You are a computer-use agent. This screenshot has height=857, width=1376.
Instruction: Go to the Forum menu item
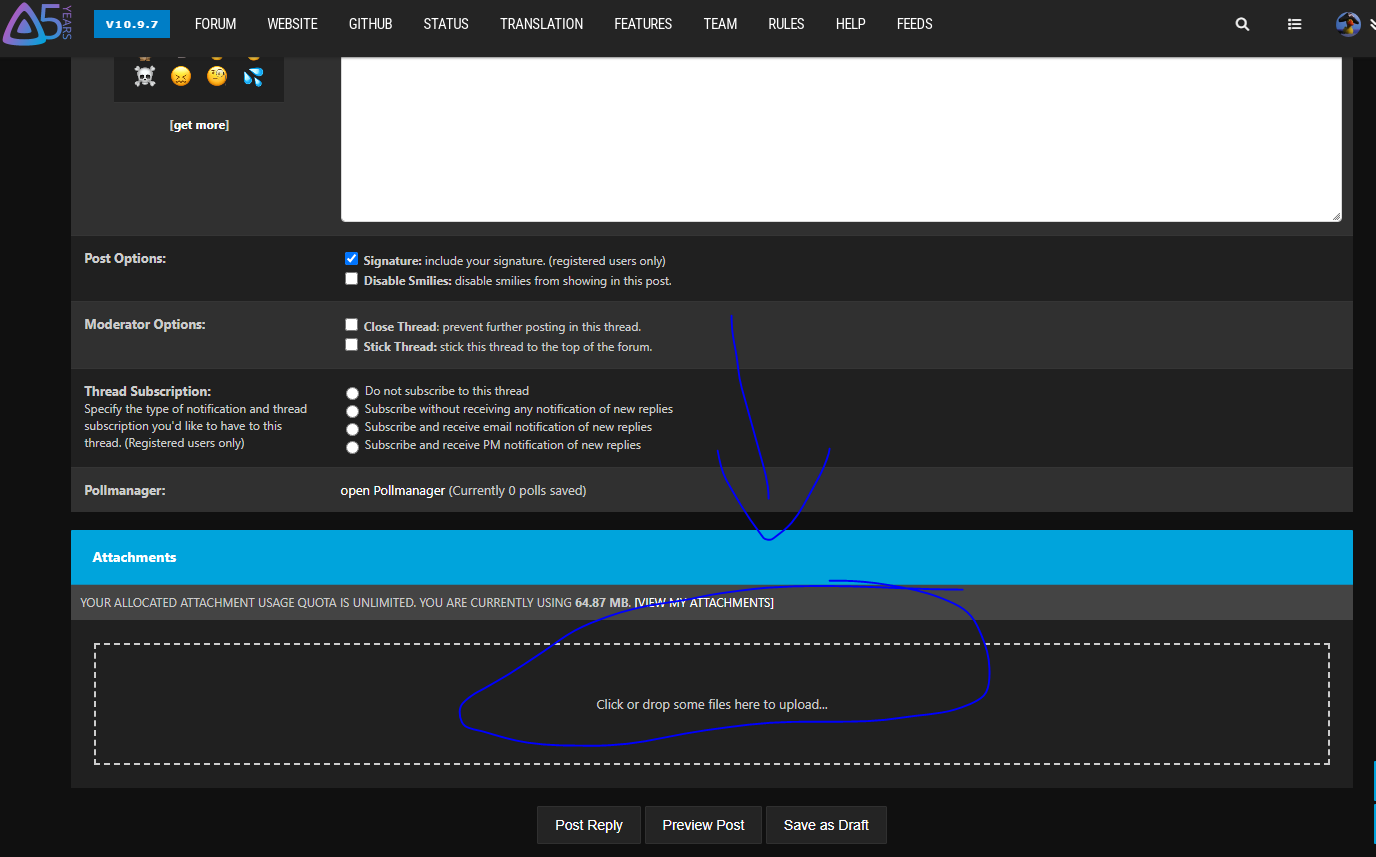click(x=215, y=24)
